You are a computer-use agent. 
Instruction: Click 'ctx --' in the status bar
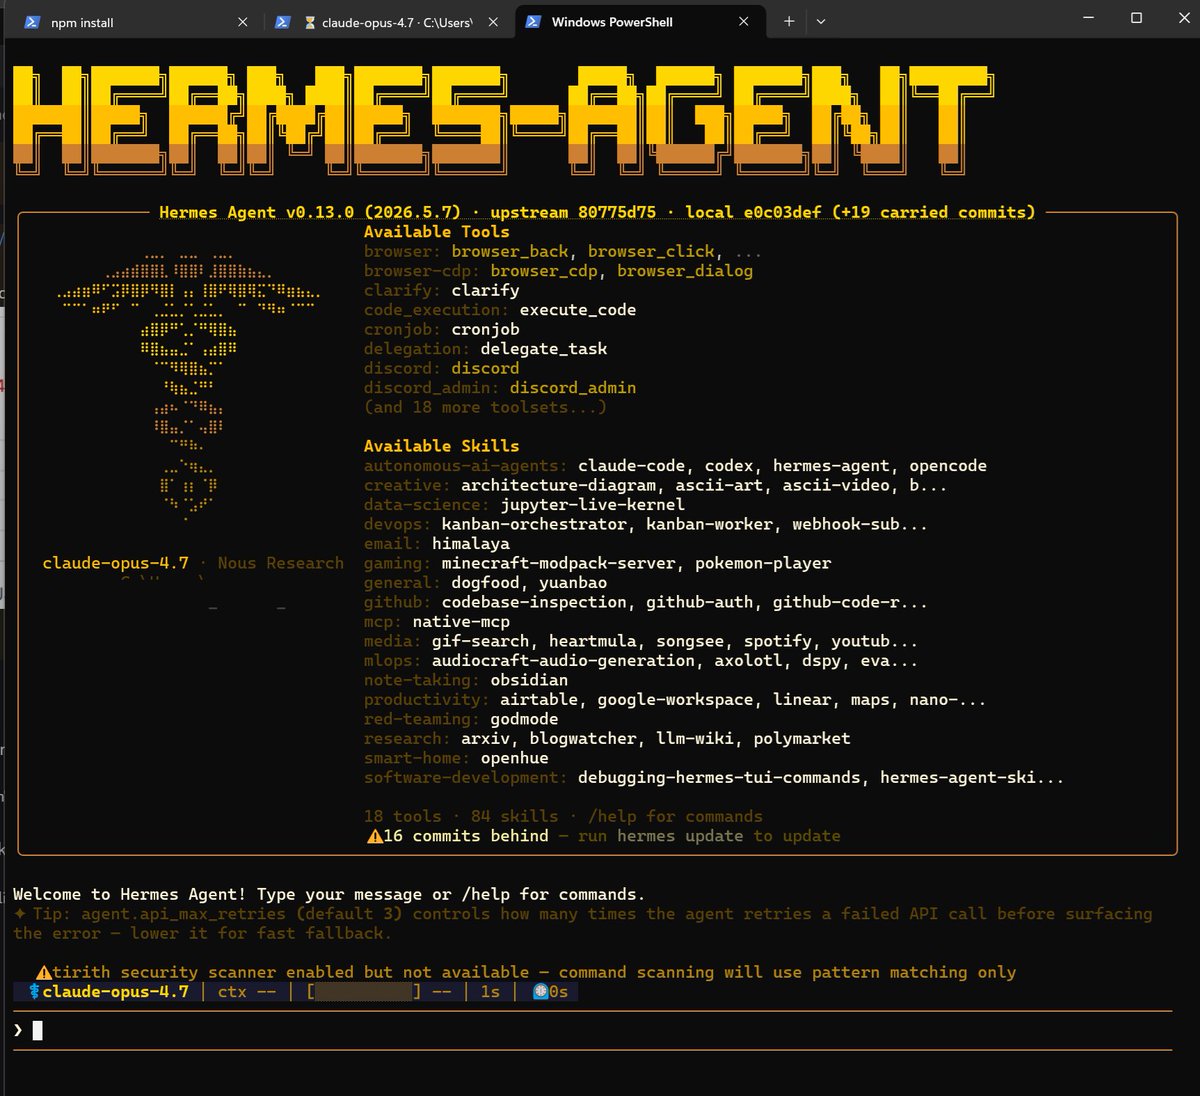coord(247,992)
